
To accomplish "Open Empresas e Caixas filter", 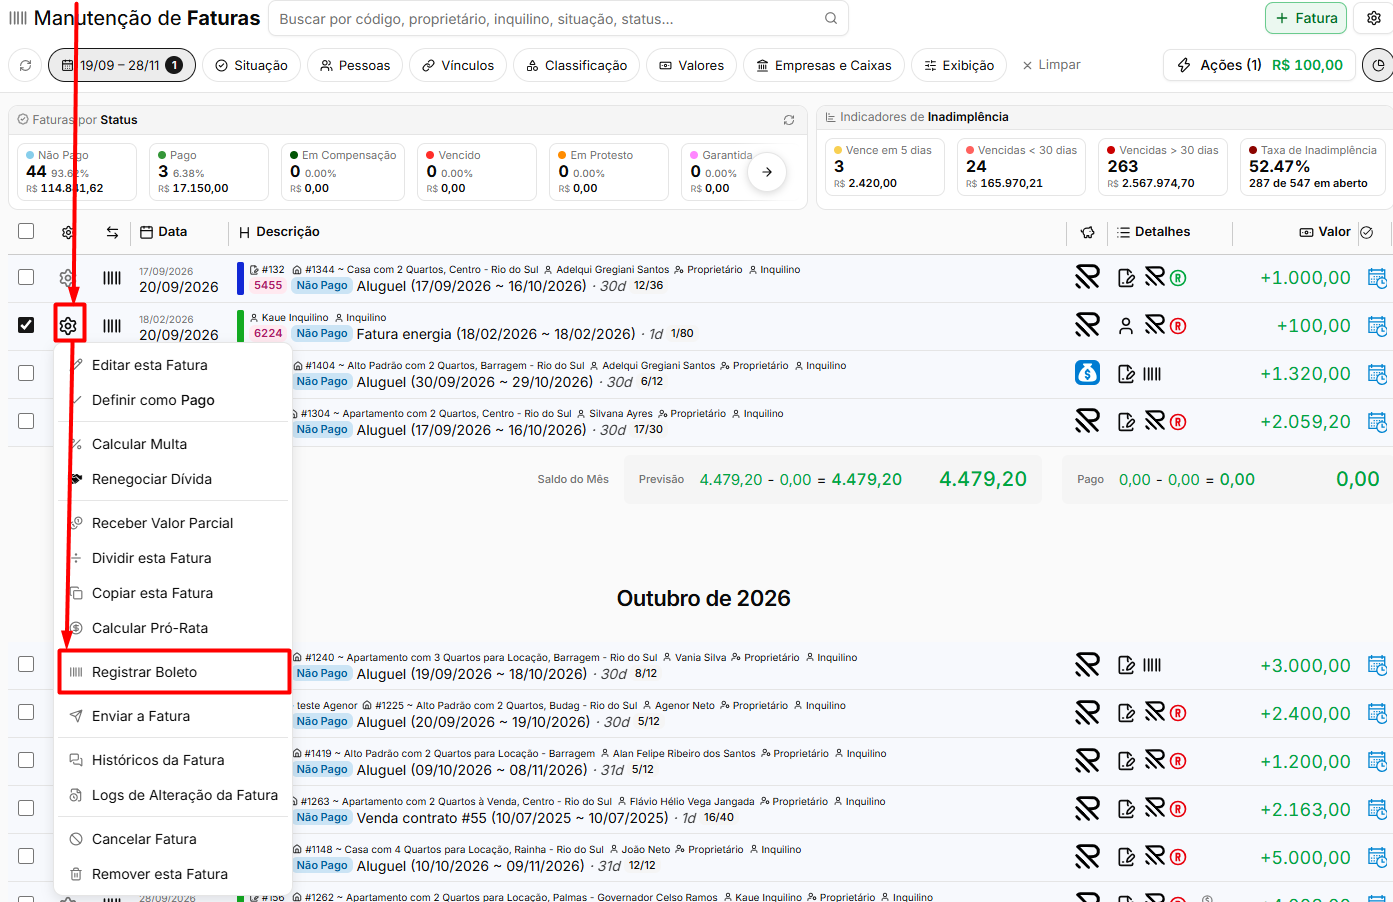I will [824, 65].
